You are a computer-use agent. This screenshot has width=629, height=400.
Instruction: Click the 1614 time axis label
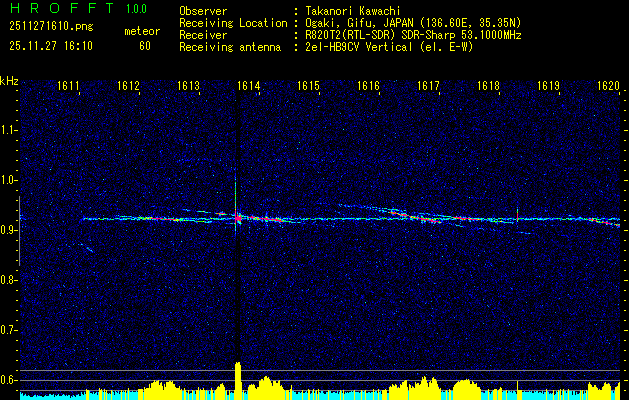pyautogui.click(x=248, y=85)
